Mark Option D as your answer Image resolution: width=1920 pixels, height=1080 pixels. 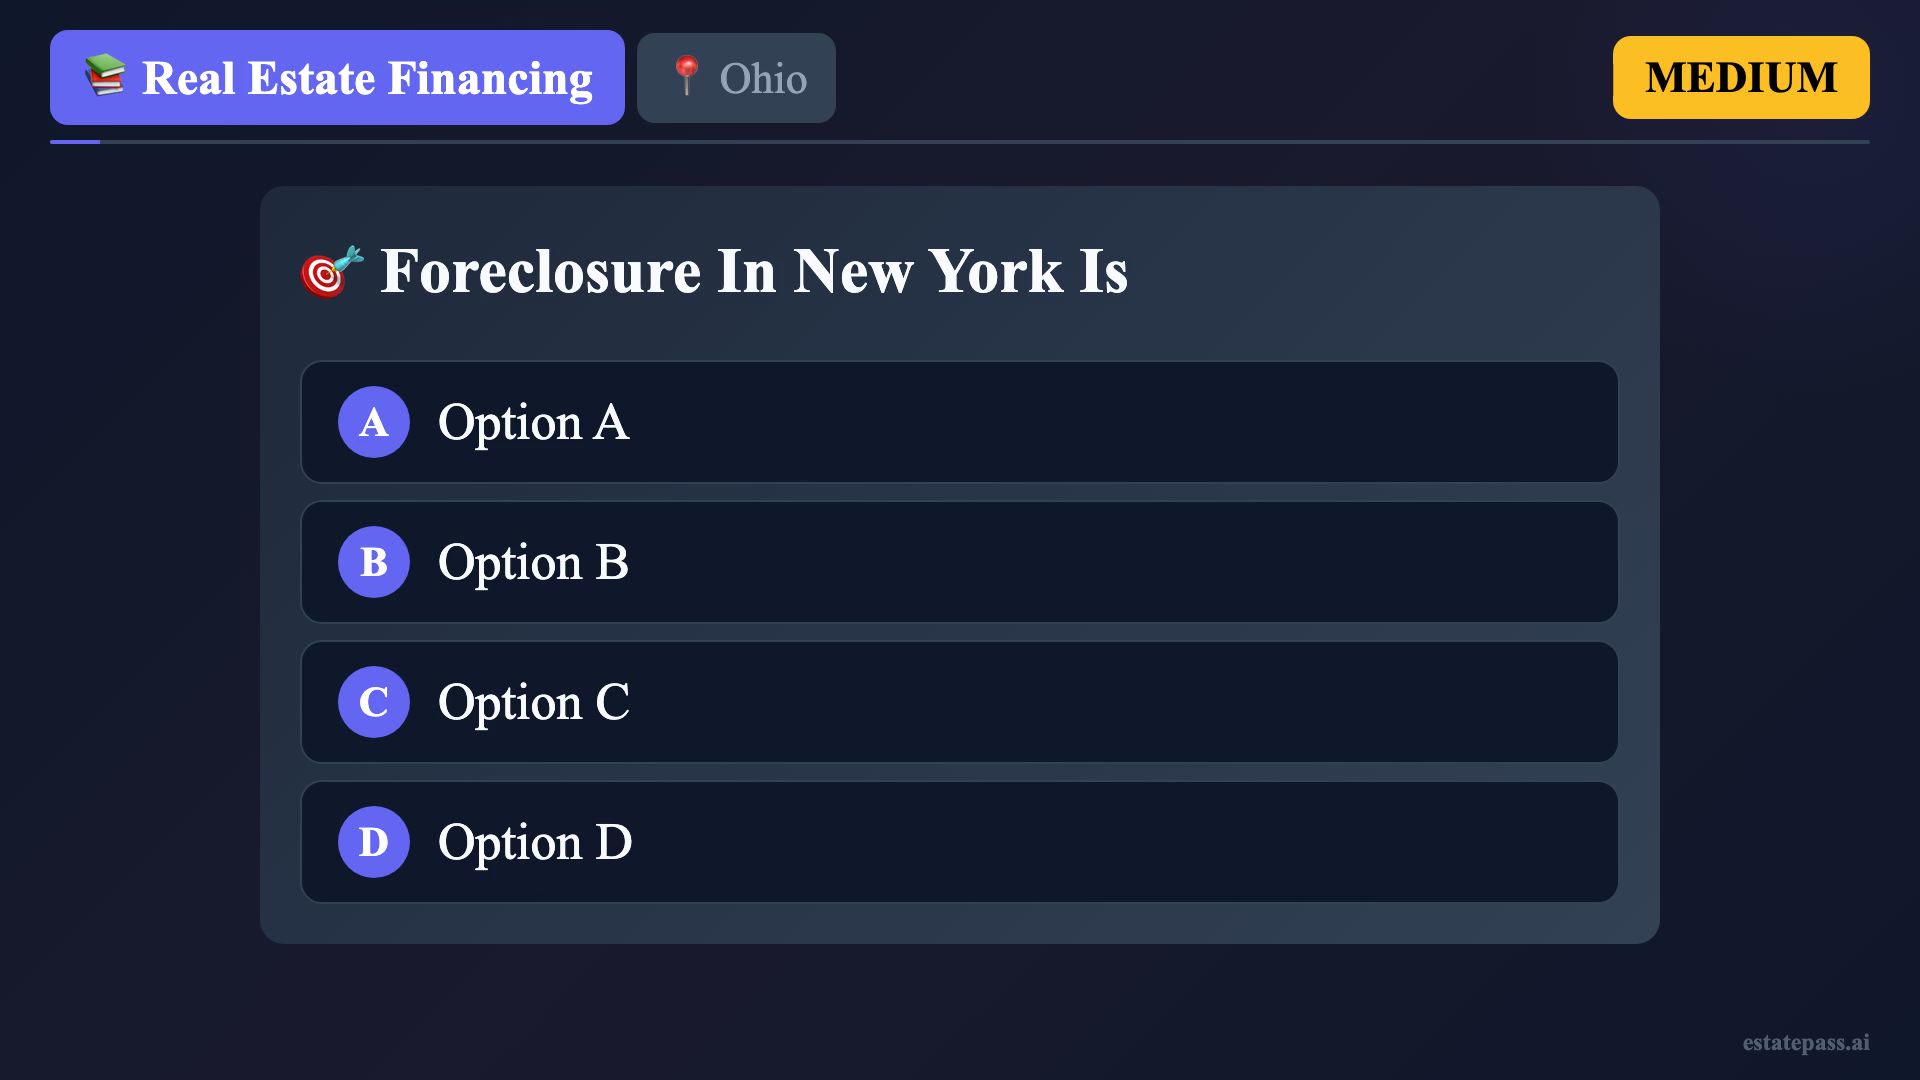pyautogui.click(x=960, y=842)
